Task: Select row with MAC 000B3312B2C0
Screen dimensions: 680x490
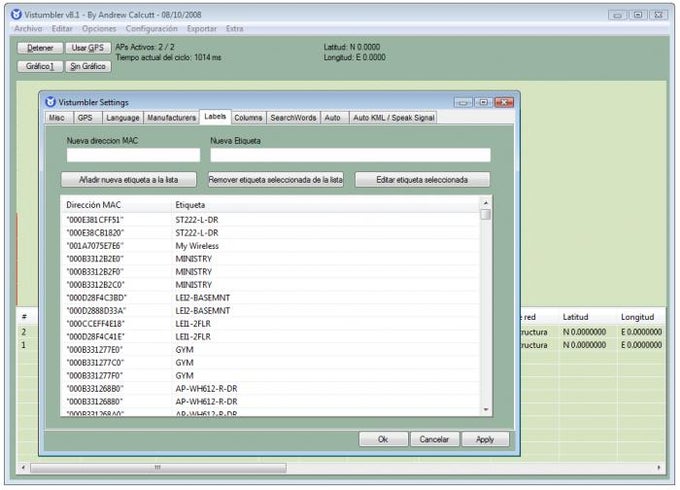Action: [x=271, y=285]
